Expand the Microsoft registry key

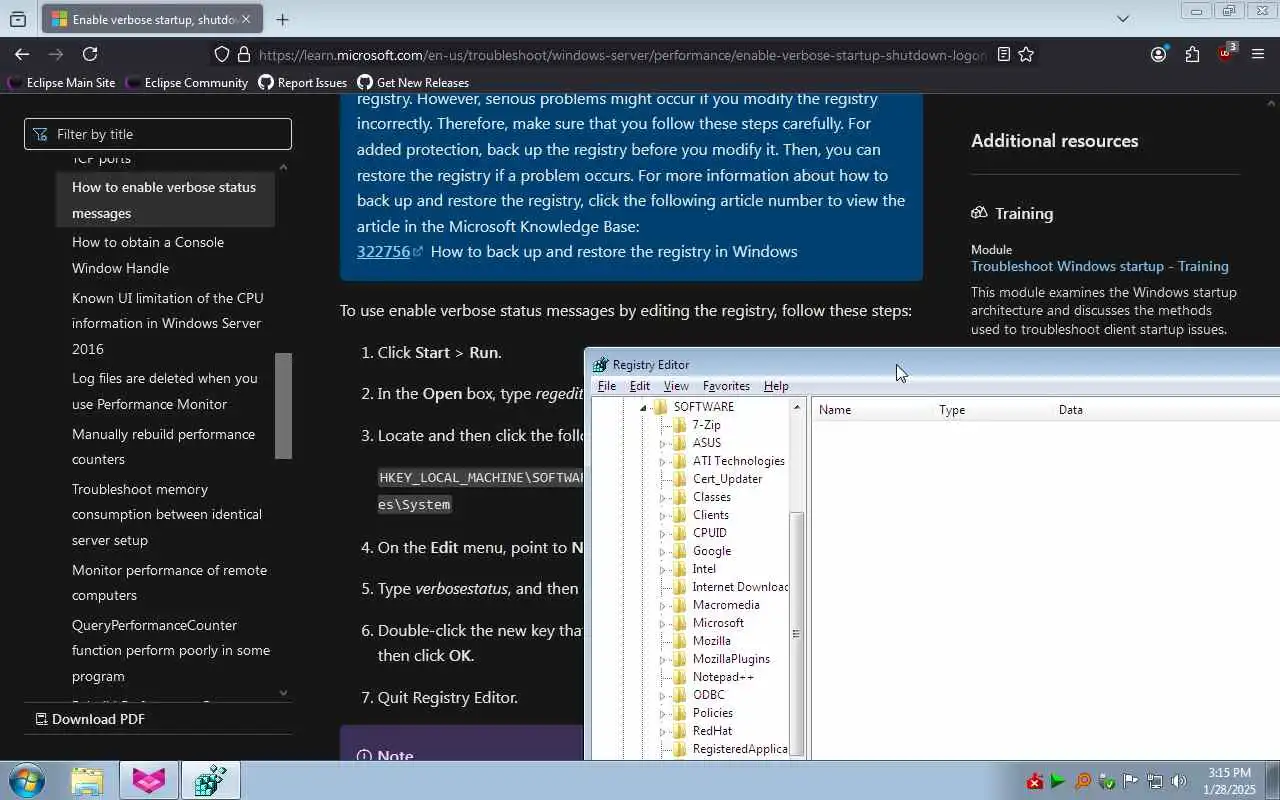(x=662, y=623)
